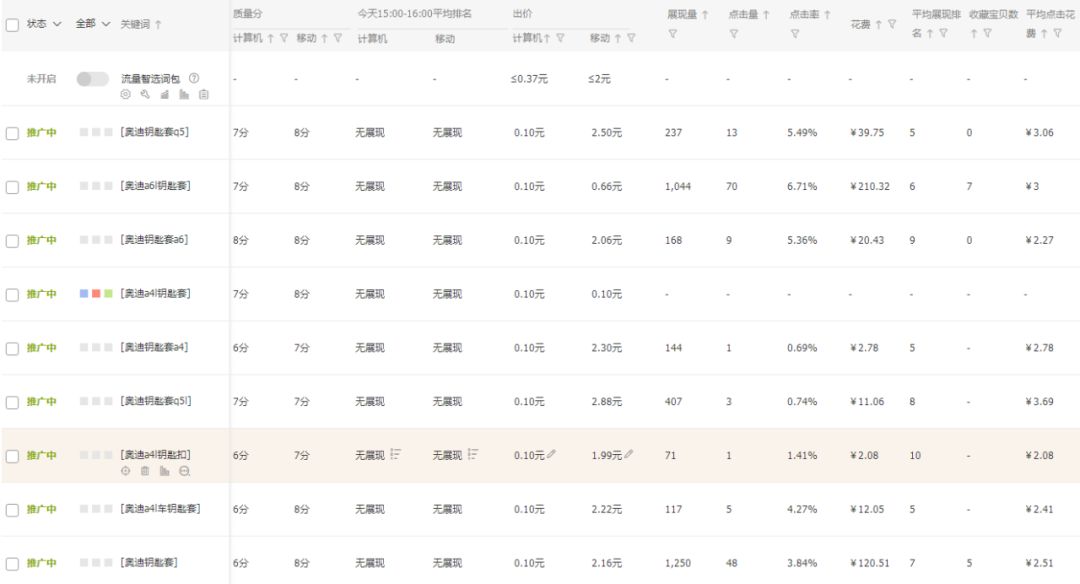Open the help question-mark icon beside 流量智选词包

[x=194, y=78]
